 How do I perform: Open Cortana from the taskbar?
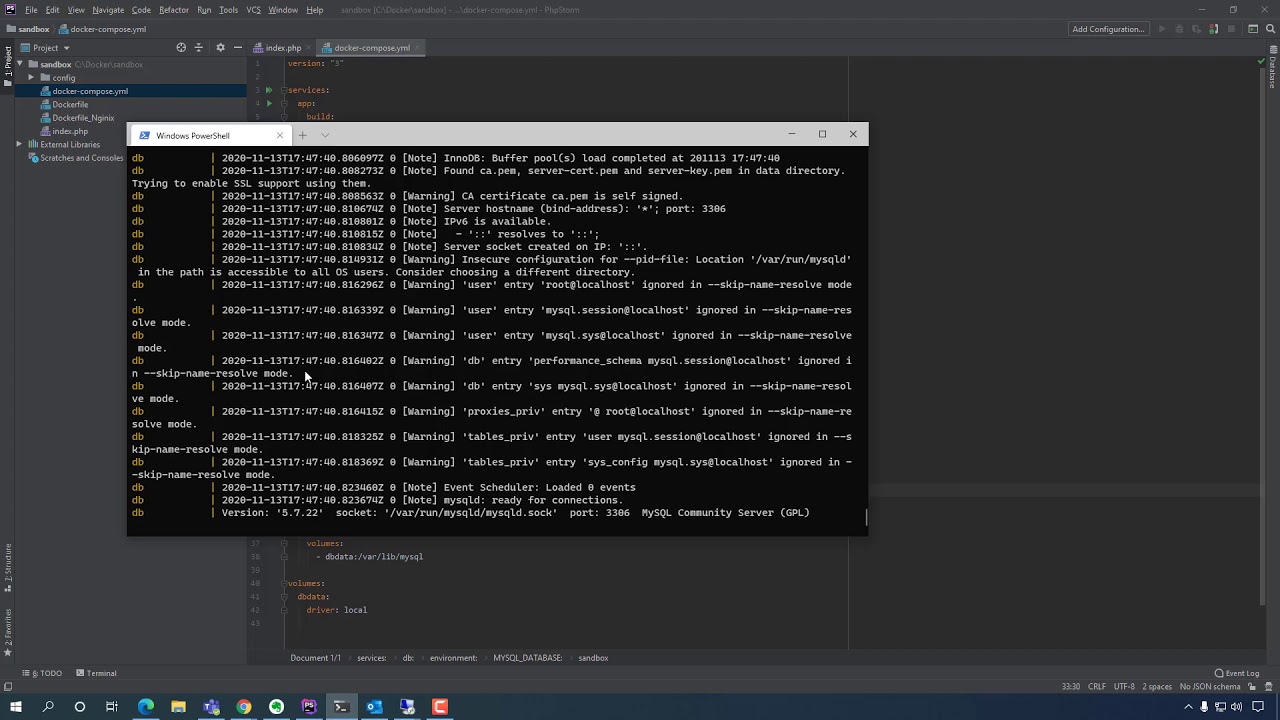(80, 707)
